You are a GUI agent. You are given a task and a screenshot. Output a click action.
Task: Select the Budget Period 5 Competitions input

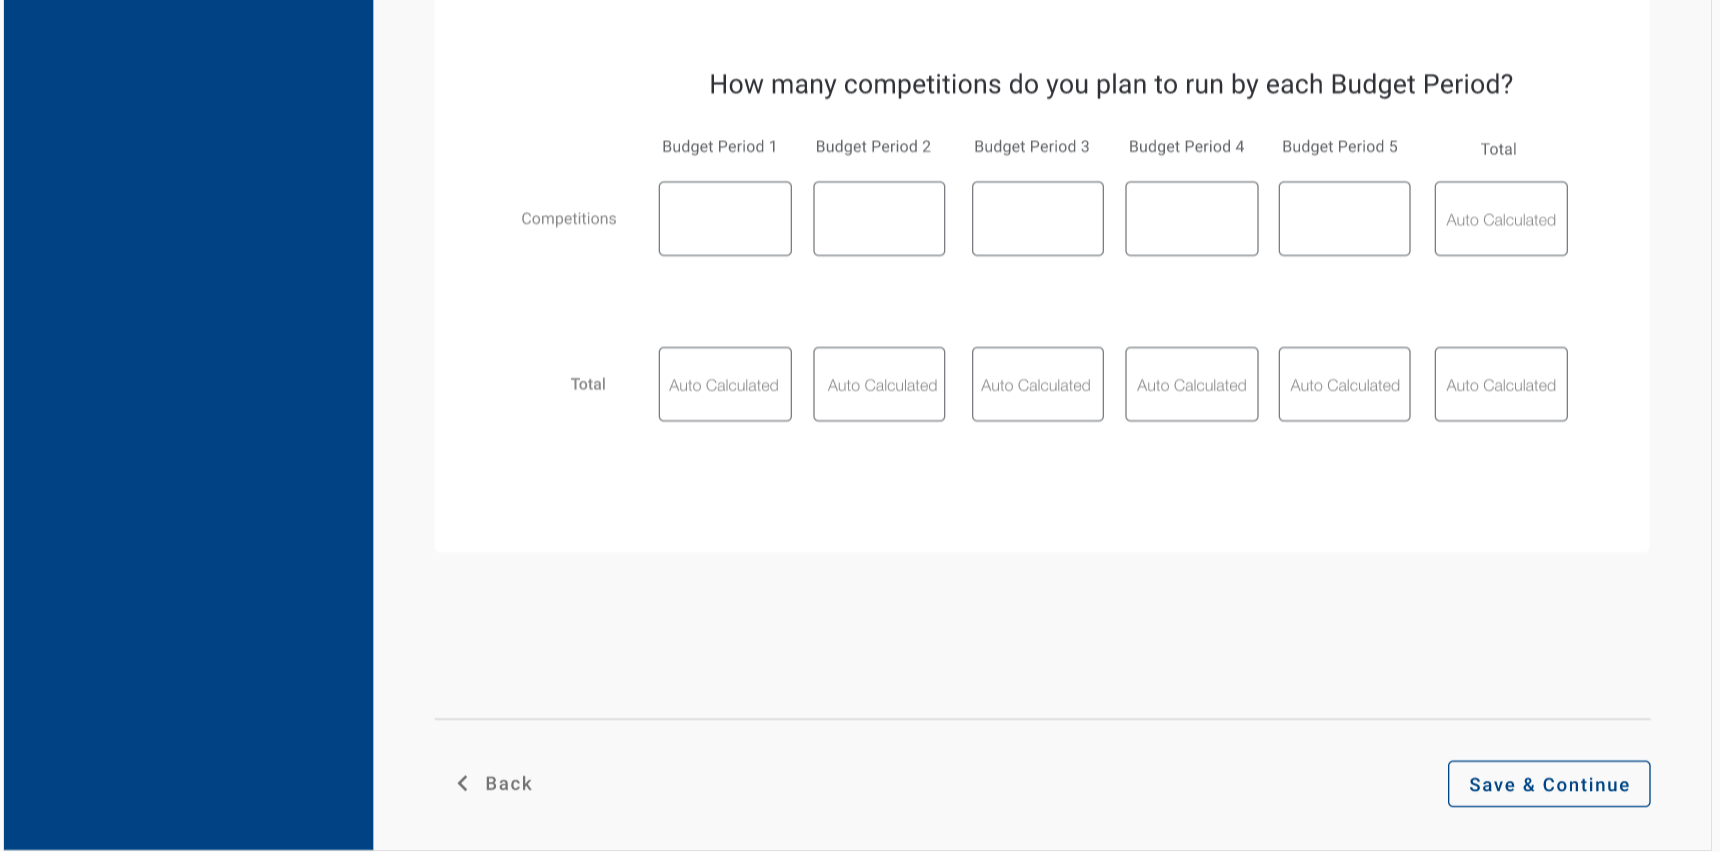click(x=1344, y=219)
